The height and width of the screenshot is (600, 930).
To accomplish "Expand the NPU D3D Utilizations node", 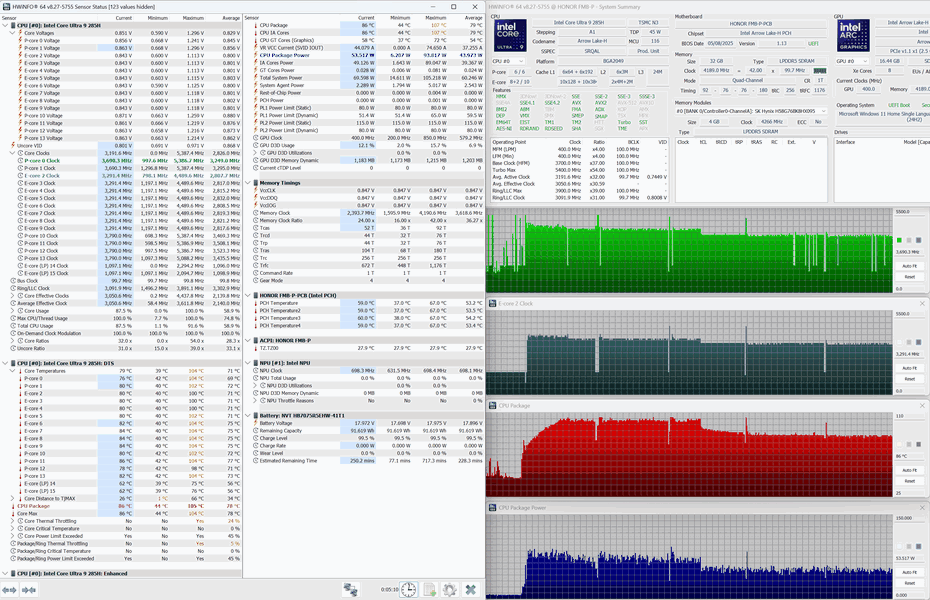I will point(256,385).
